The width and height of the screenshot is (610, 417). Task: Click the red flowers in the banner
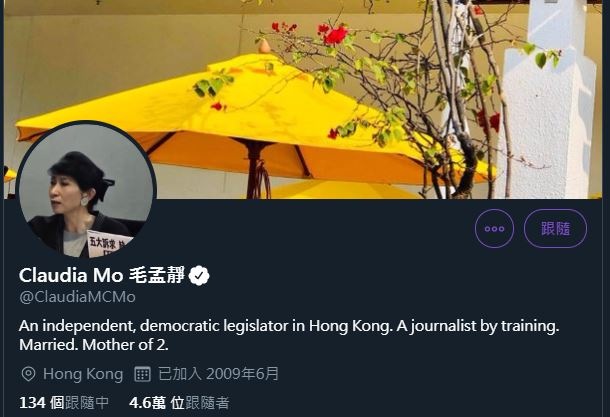pos(335,34)
